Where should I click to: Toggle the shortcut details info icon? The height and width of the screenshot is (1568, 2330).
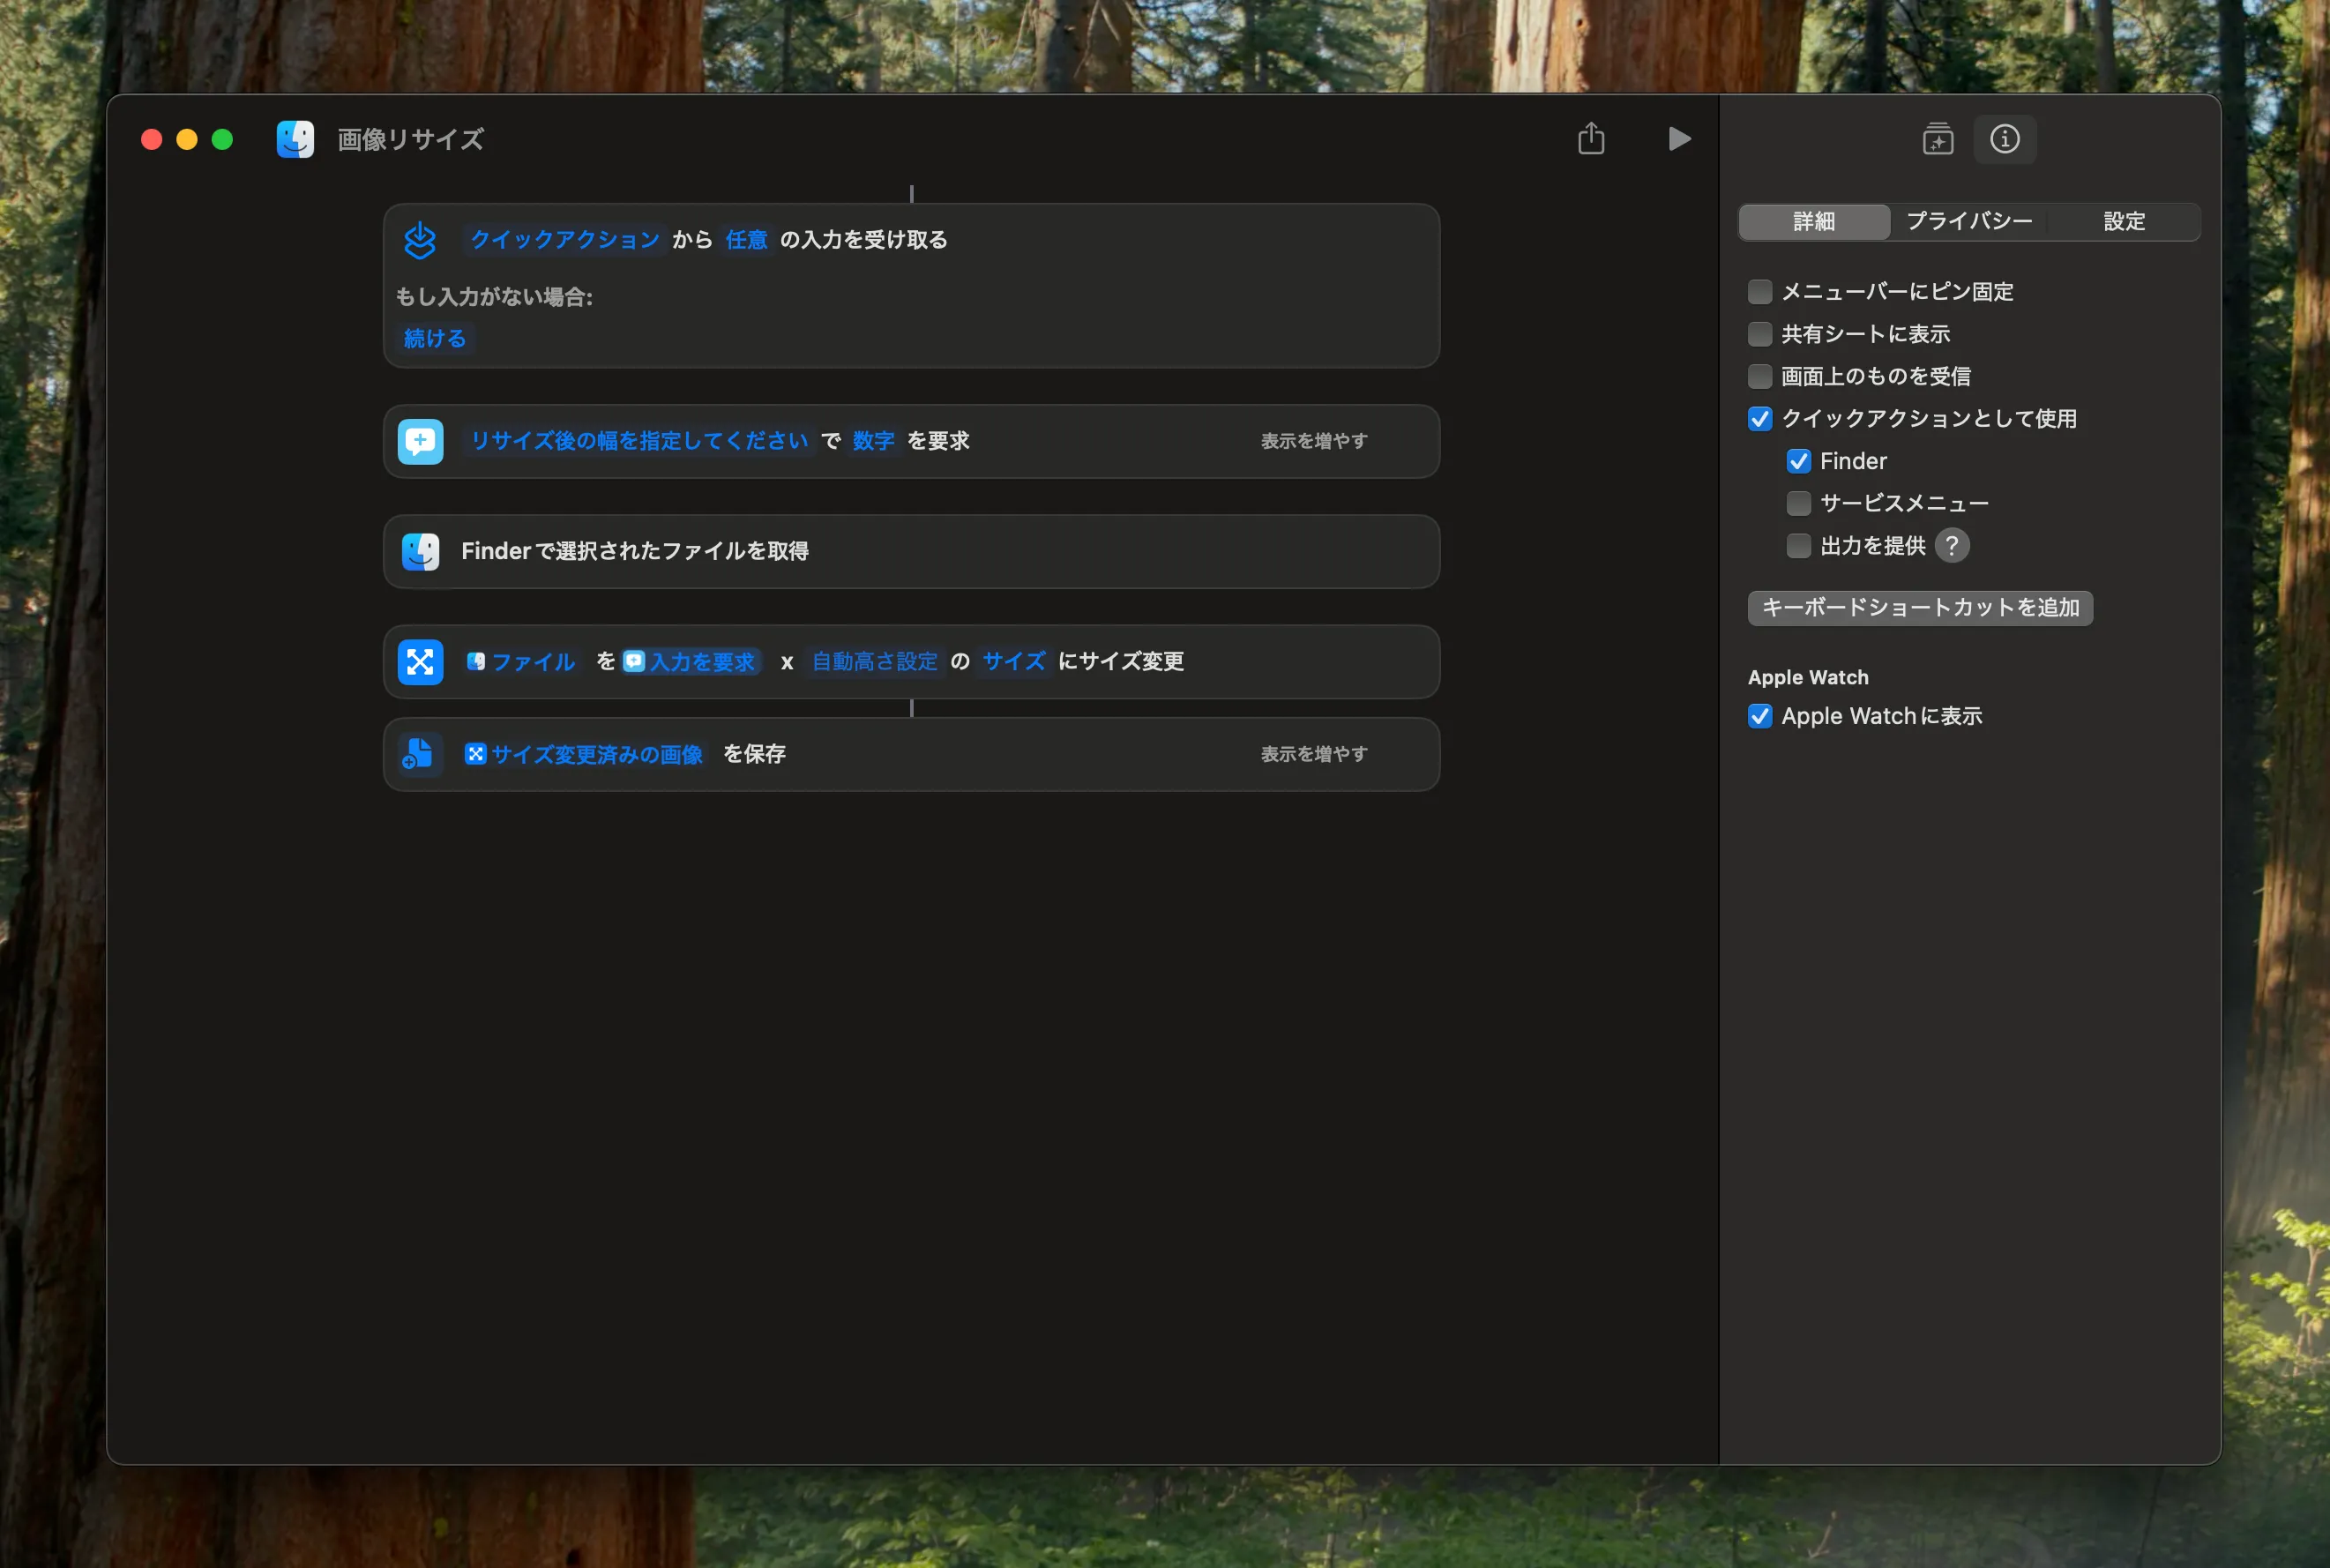[2005, 139]
